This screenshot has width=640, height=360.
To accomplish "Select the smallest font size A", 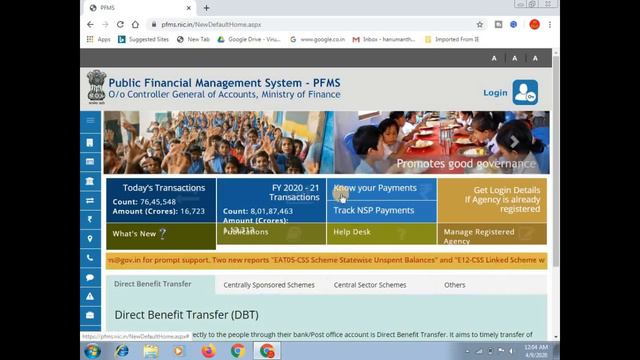I will tap(494, 58).
